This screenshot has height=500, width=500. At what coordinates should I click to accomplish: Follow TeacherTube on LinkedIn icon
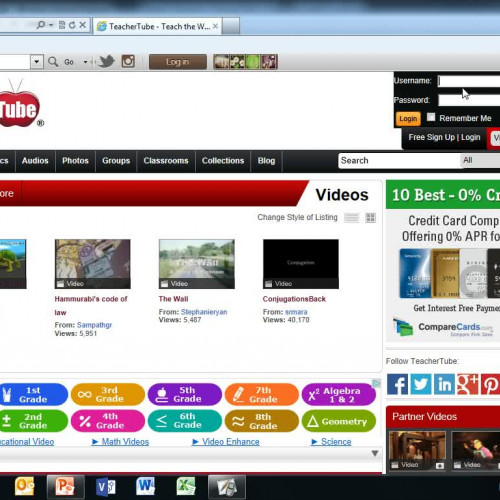[x=444, y=384]
